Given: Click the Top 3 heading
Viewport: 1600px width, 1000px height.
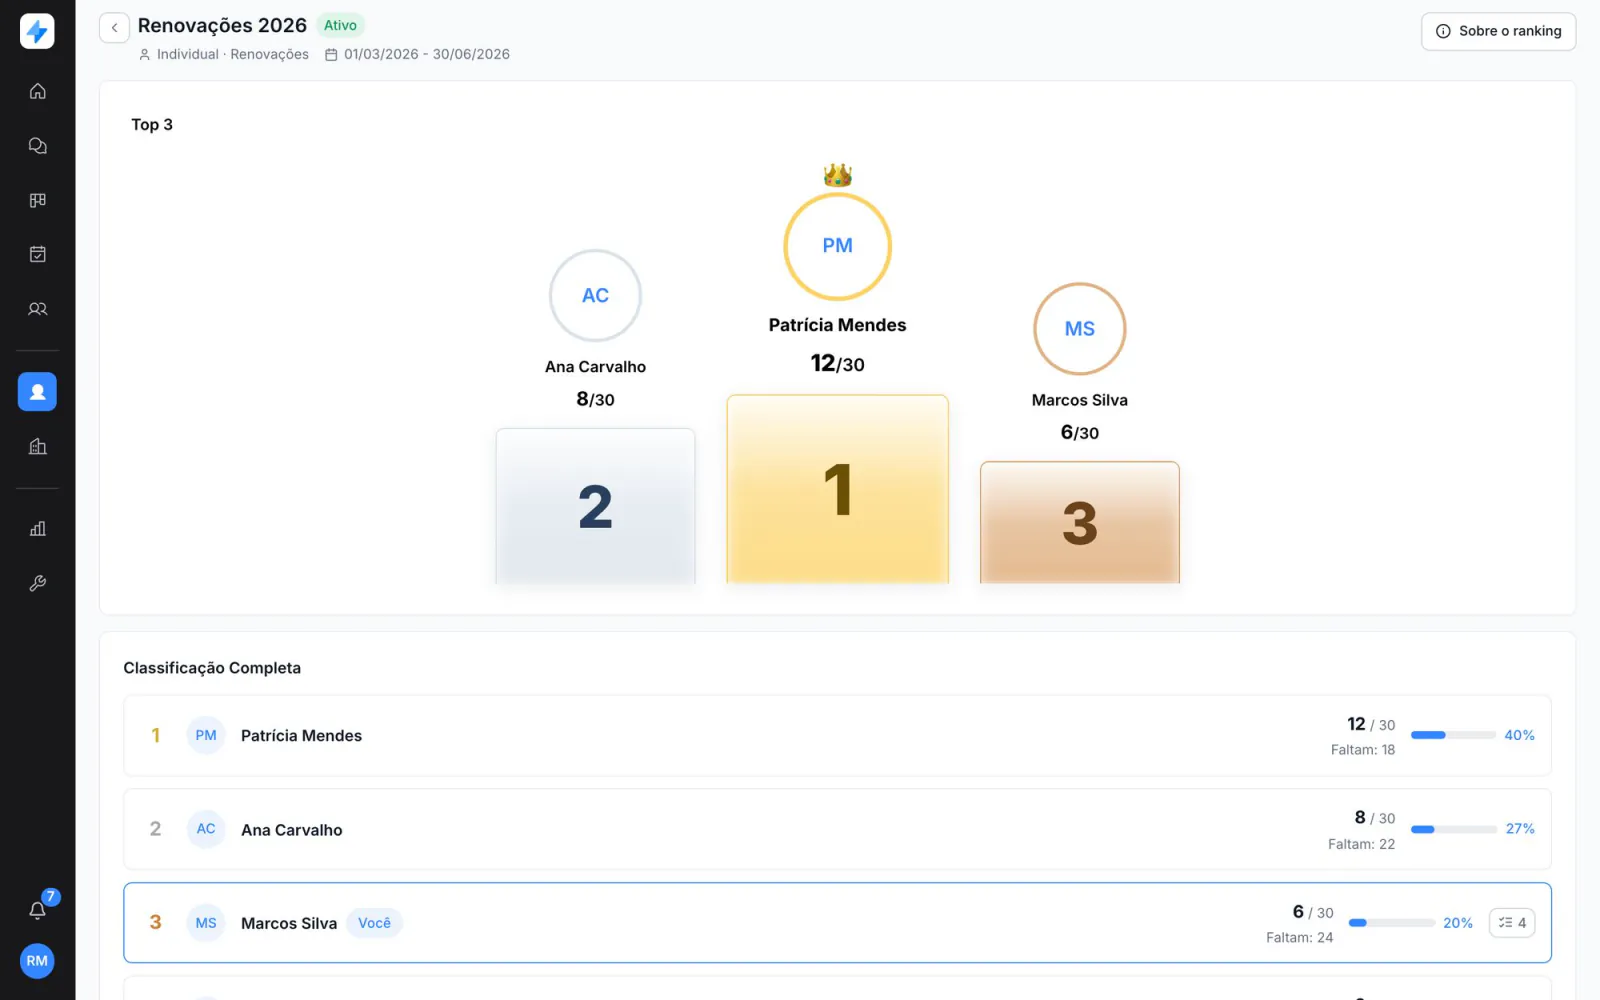Looking at the screenshot, I should tap(152, 125).
